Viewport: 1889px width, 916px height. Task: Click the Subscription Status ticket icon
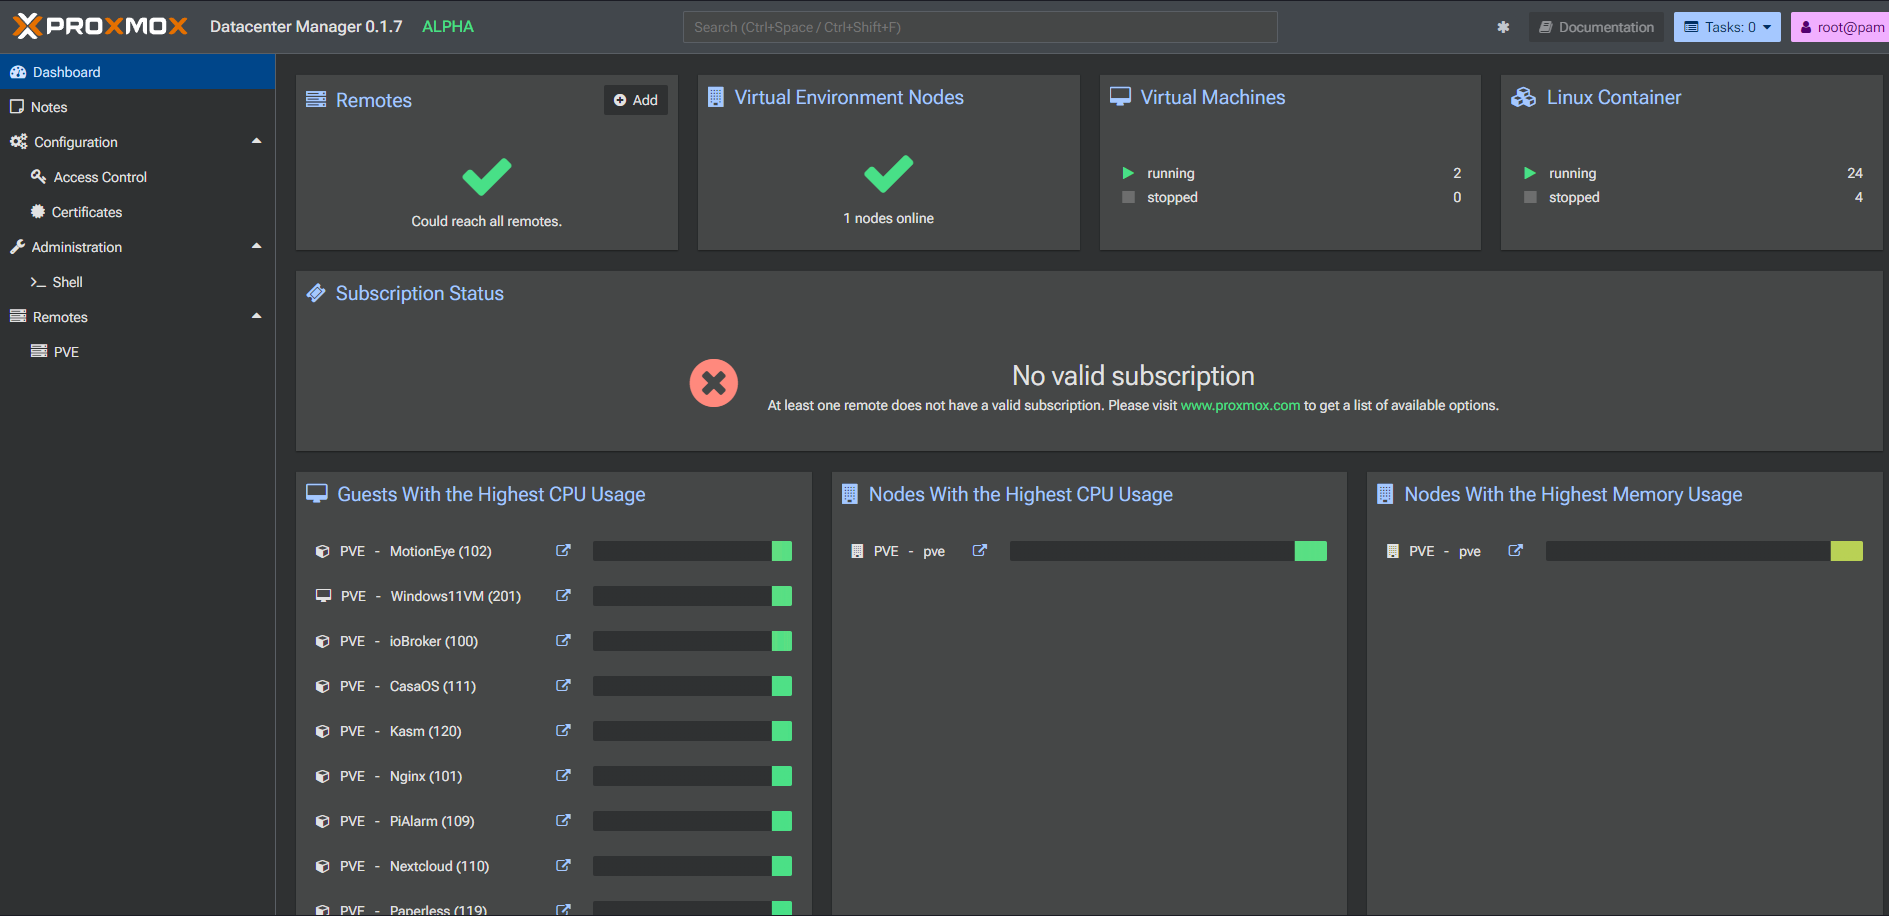tap(316, 293)
